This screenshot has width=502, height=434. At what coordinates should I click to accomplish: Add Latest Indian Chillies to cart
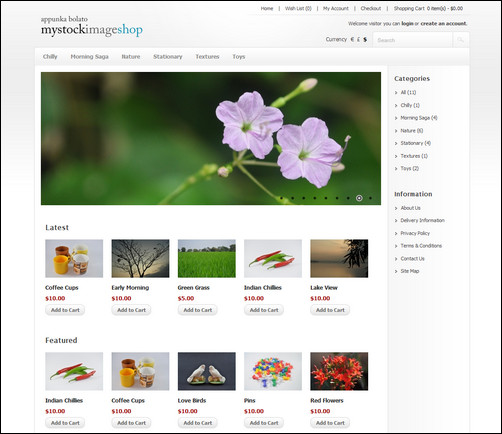coord(264,310)
